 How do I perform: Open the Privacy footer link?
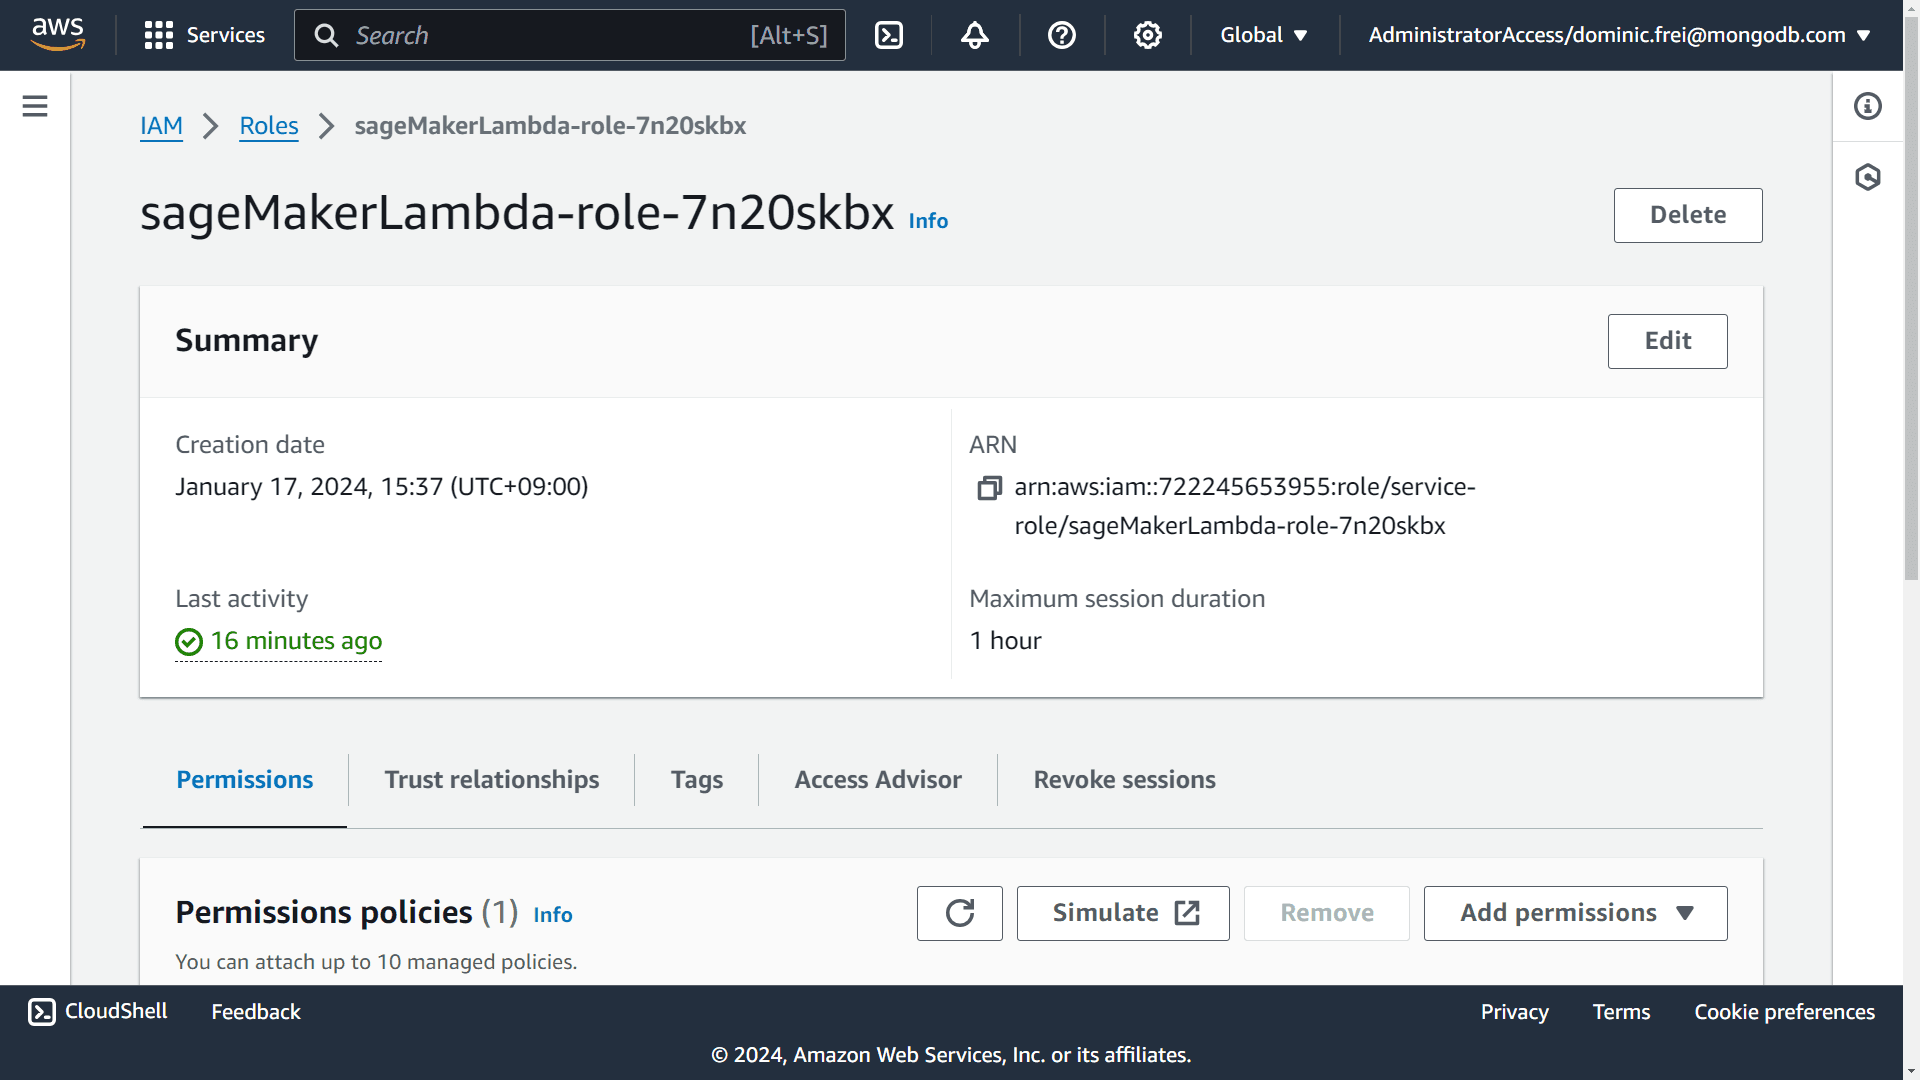(x=1515, y=1012)
